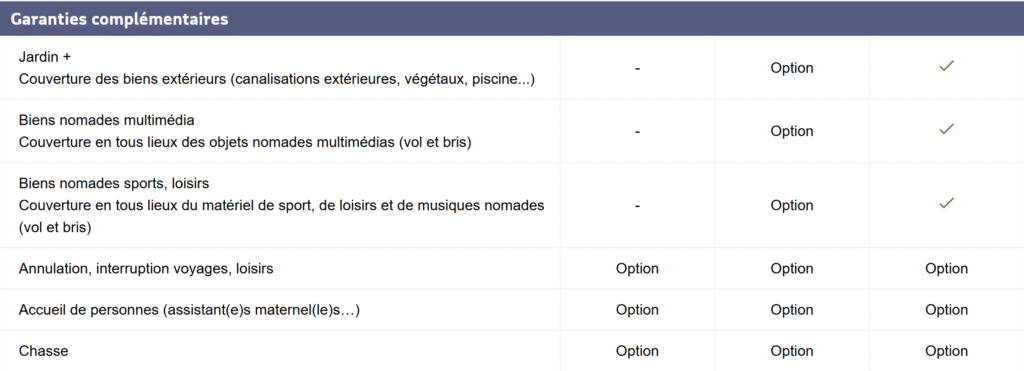
Task: Click middle Option for Biens nomades sports, loisirs
Action: (792, 205)
